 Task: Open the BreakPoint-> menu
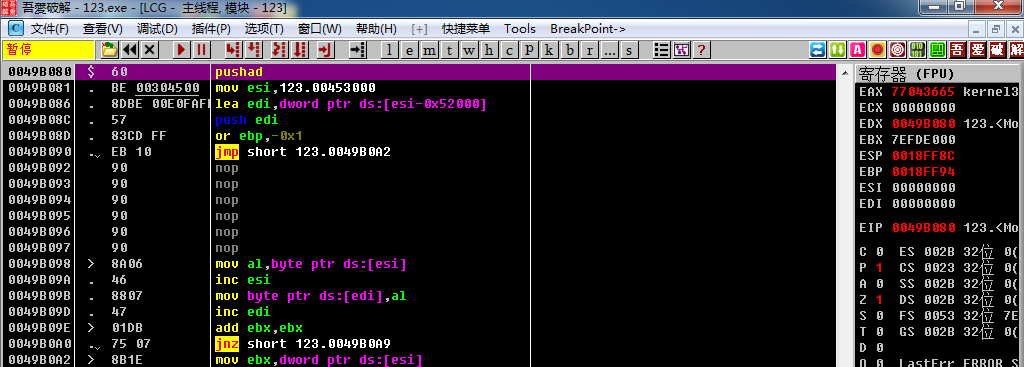click(x=588, y=29)
